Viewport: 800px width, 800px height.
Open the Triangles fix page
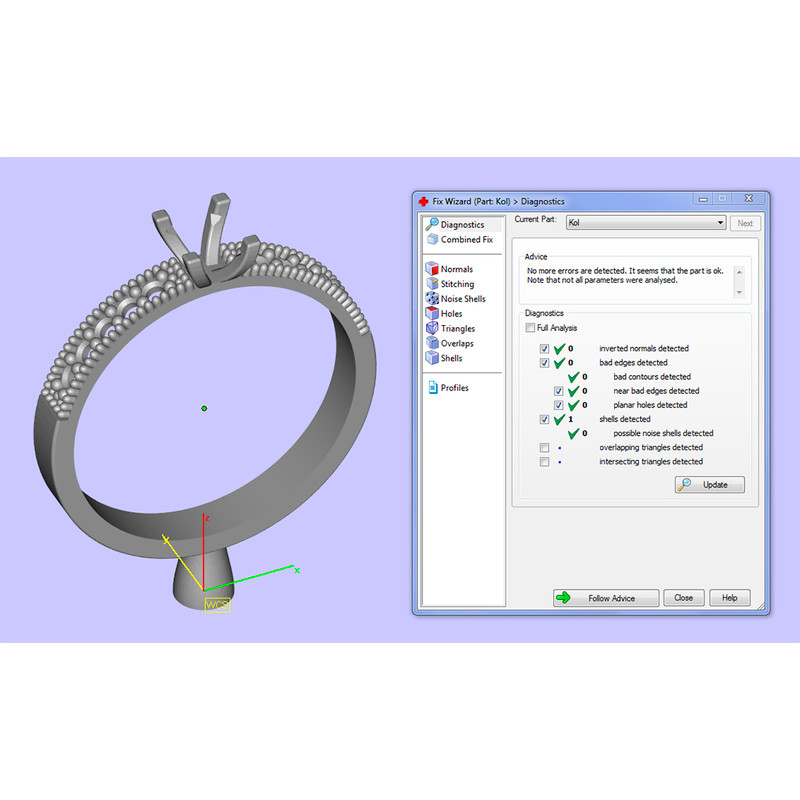pyautogui.click(x=457, y=329)
